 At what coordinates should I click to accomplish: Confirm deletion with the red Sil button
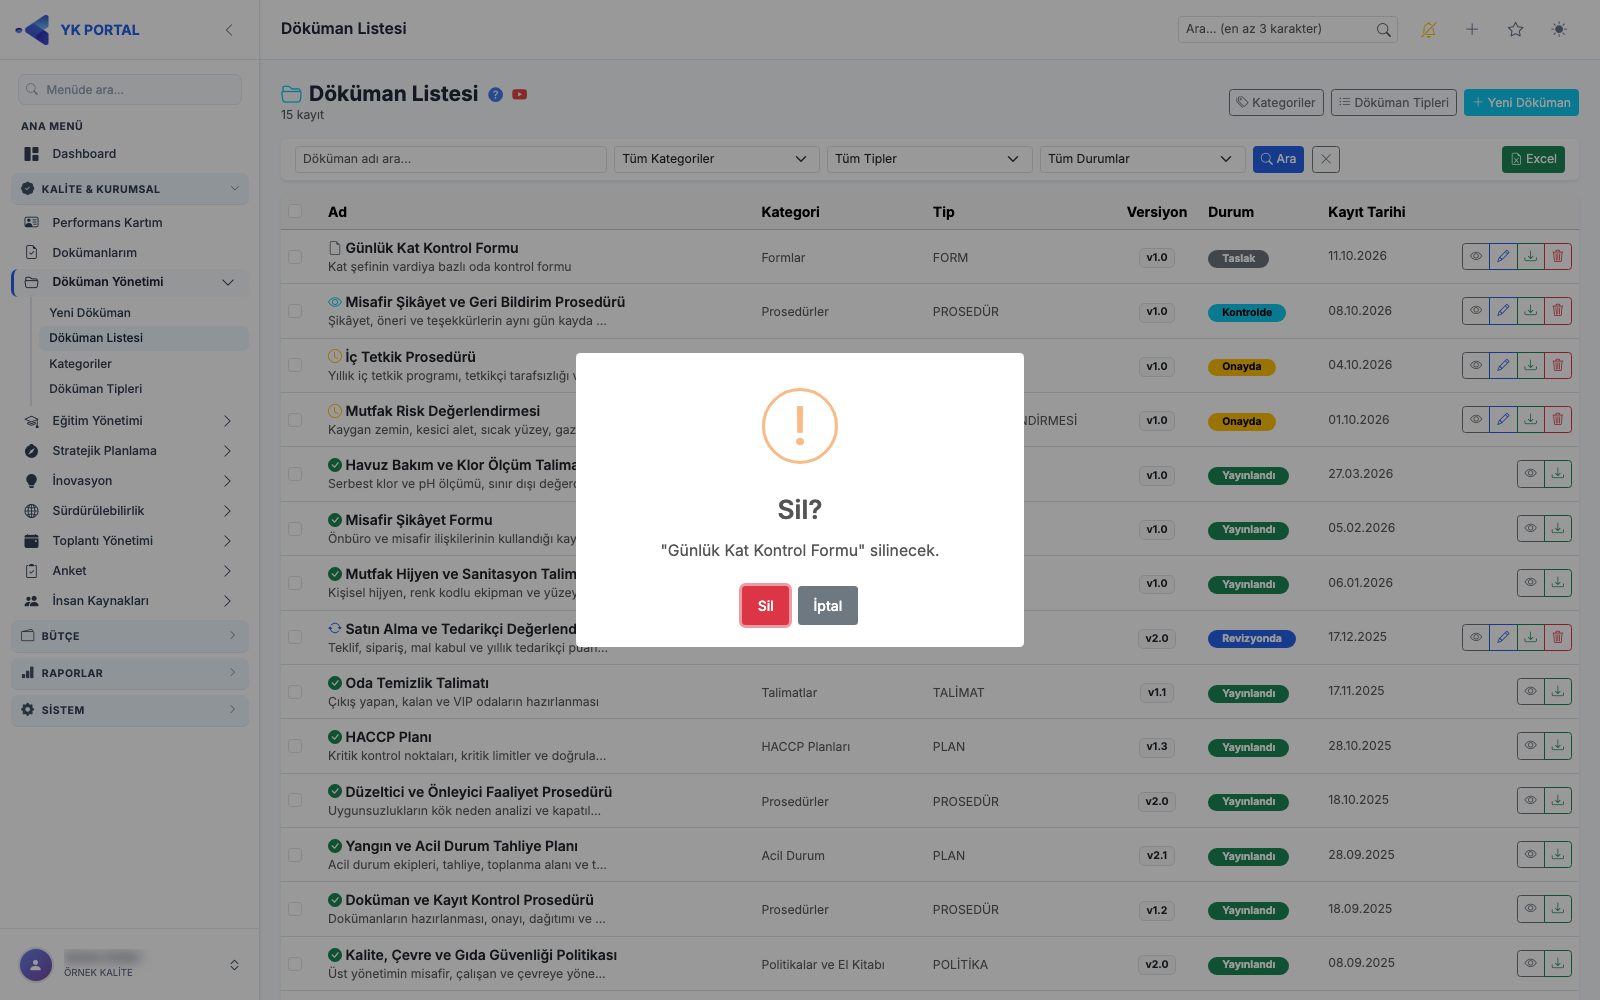(765, 605)
